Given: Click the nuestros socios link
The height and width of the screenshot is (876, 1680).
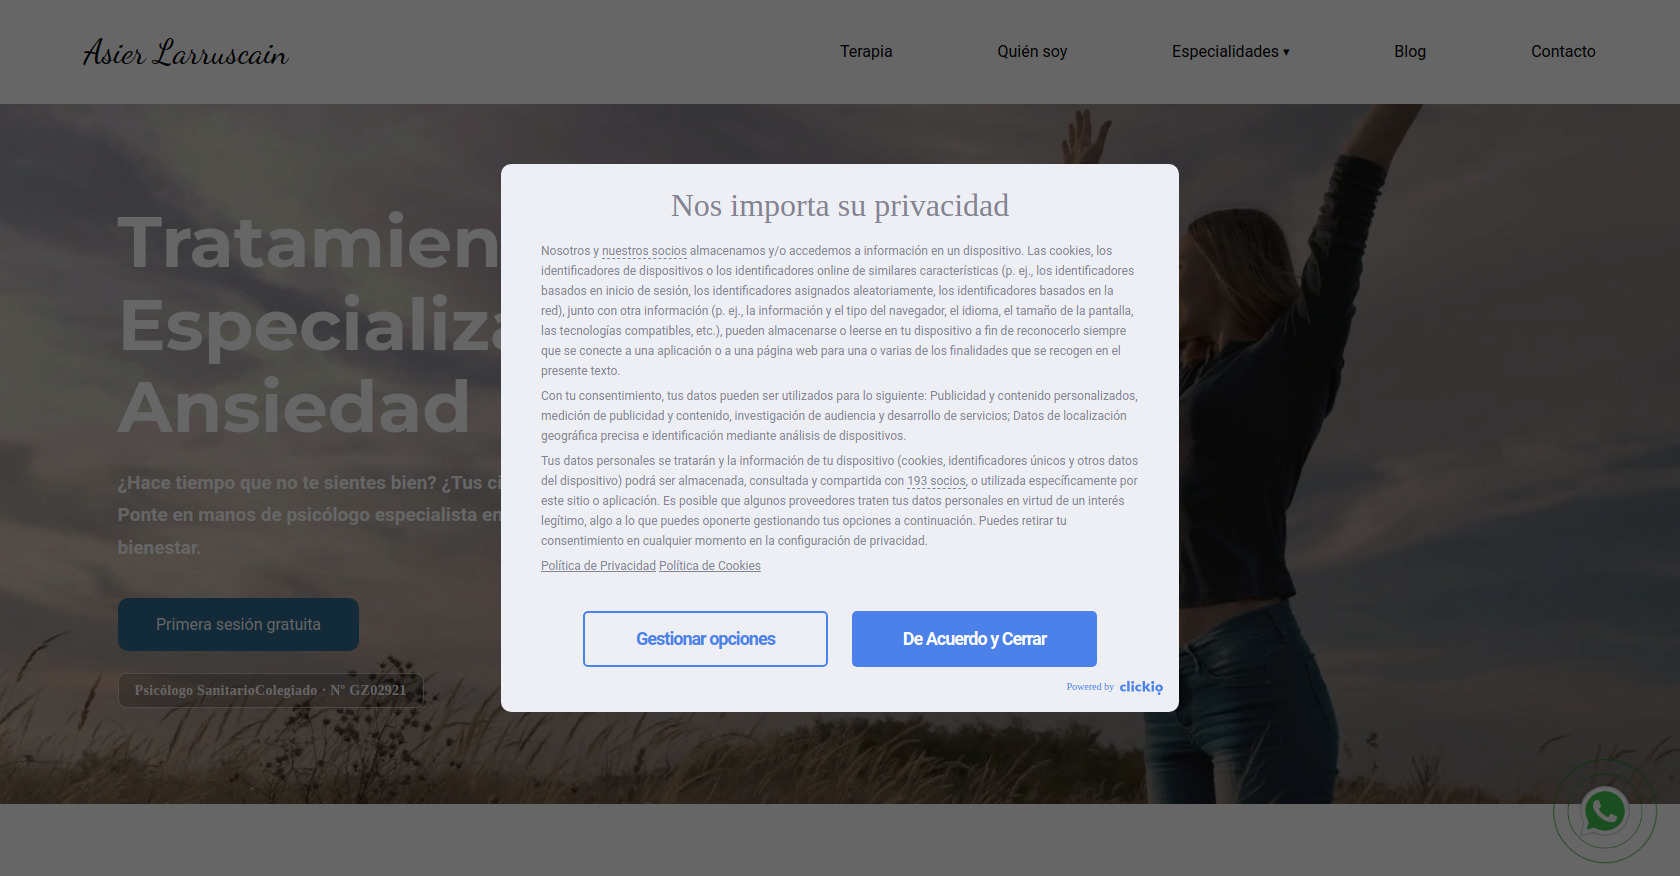Looking at the screenshot, I should coord(644,251).
